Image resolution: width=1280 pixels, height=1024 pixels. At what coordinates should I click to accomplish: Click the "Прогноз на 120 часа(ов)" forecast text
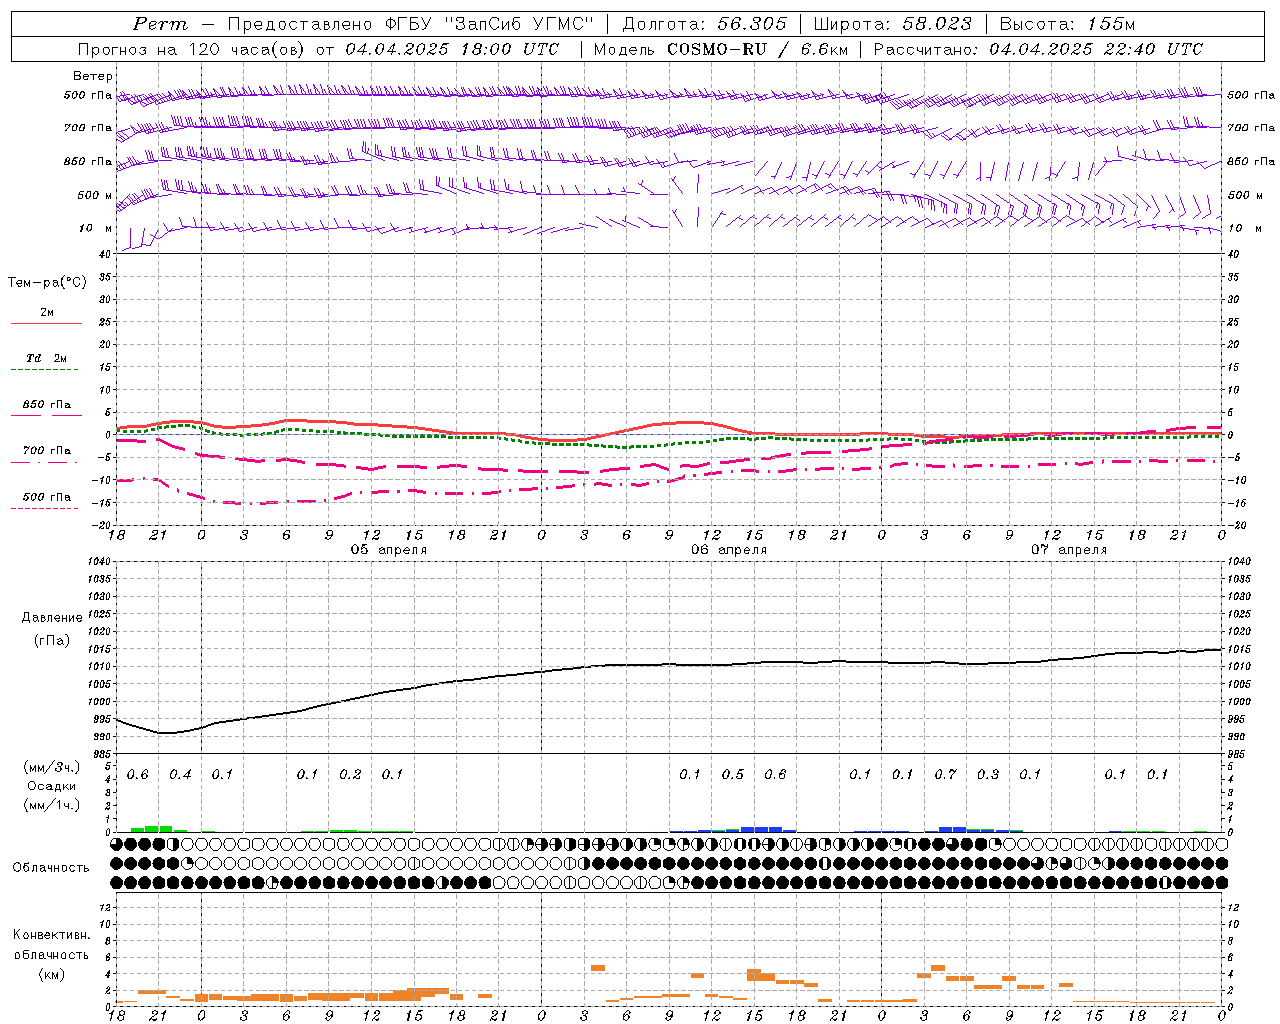coord(193,49)
